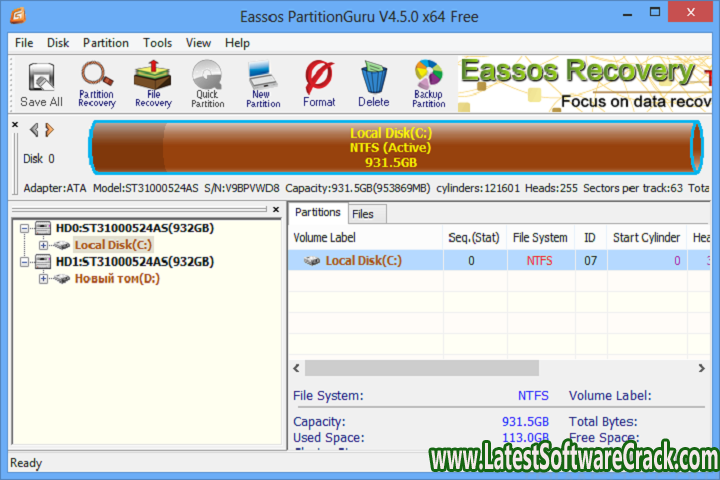Image resolution: width=720 pixels, height=480 pixels.
Task: Open the Tools menu
Action: pyautogui.click(x=157, y=43)
